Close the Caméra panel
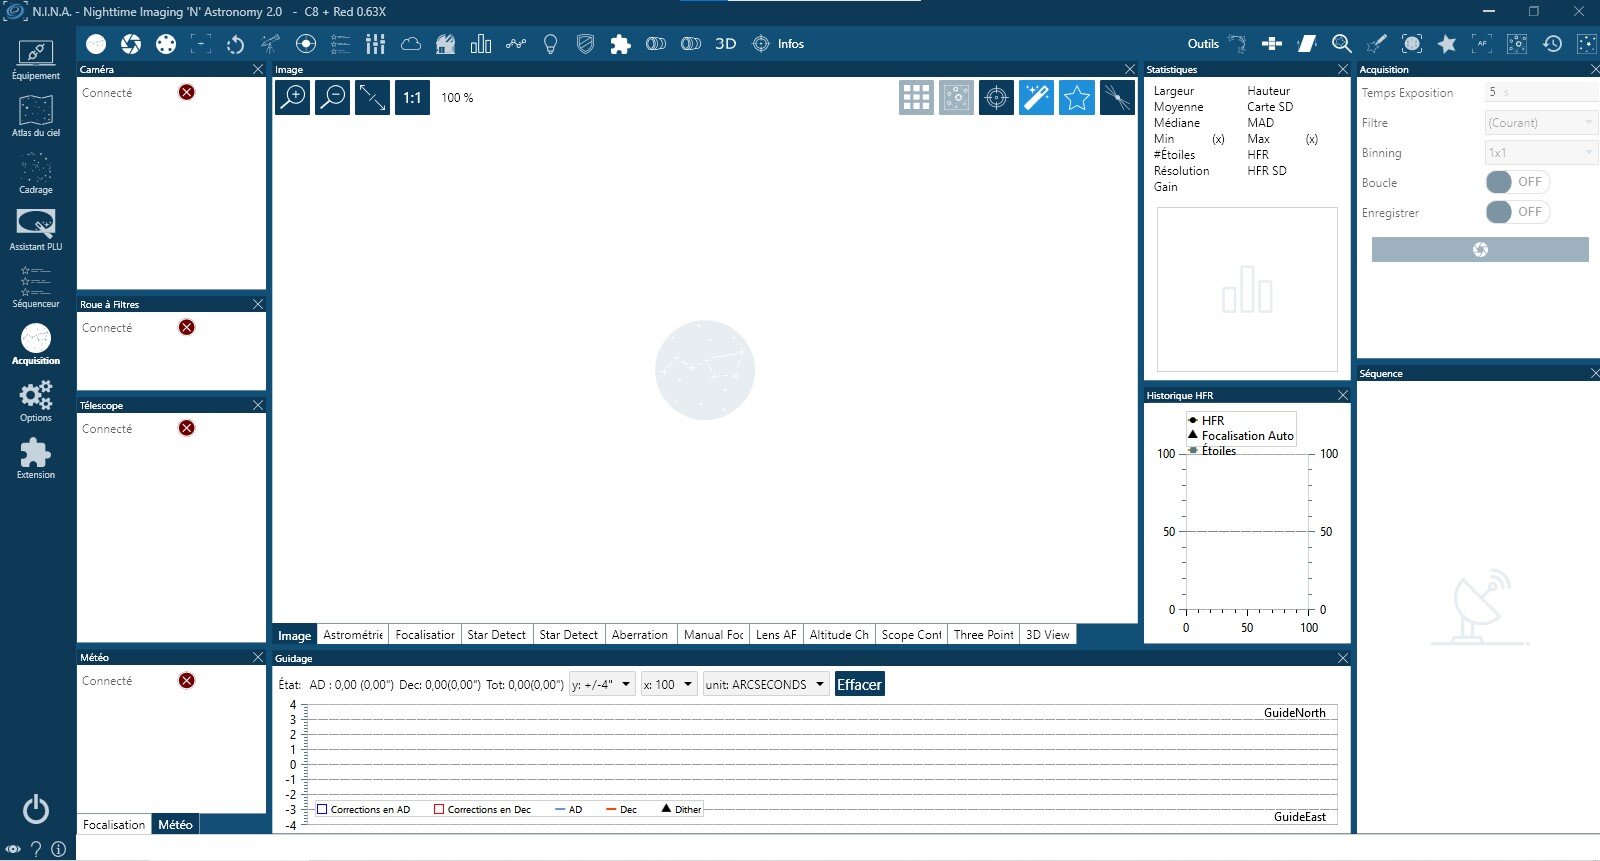Screen dimensions: 1600x861 pyautogui.click(x=258, y=69)
